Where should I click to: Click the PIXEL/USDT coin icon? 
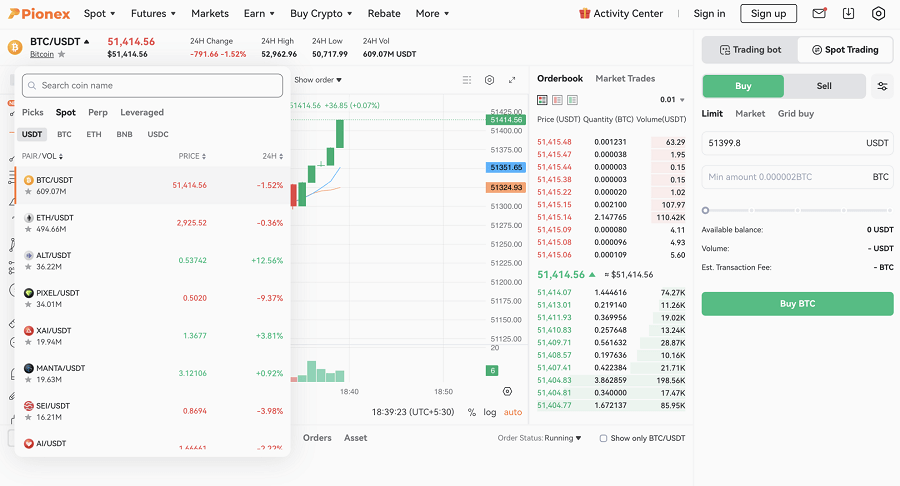28,293
